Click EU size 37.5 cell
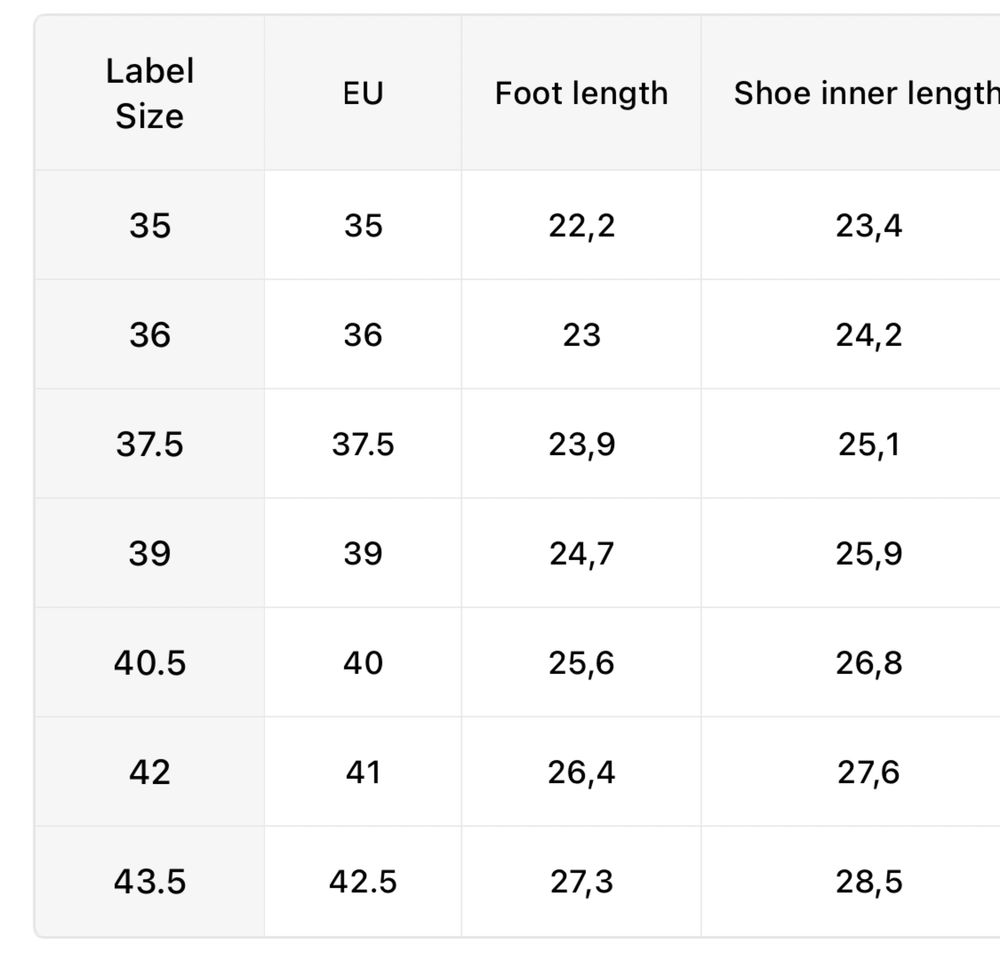This screenshot has height=953, width=1000. (363, 444)
